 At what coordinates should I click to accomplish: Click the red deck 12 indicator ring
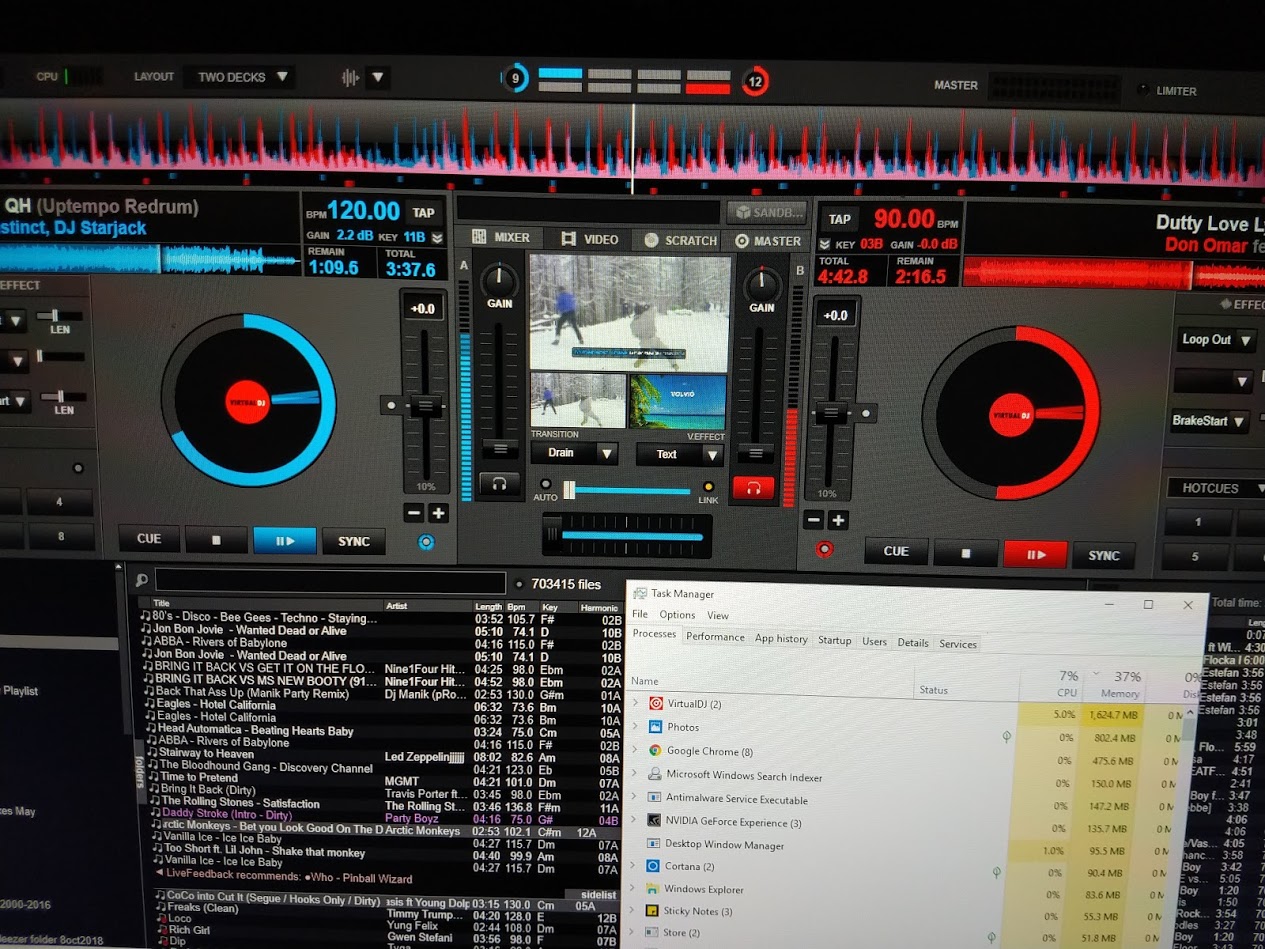(x=755, y=82)
